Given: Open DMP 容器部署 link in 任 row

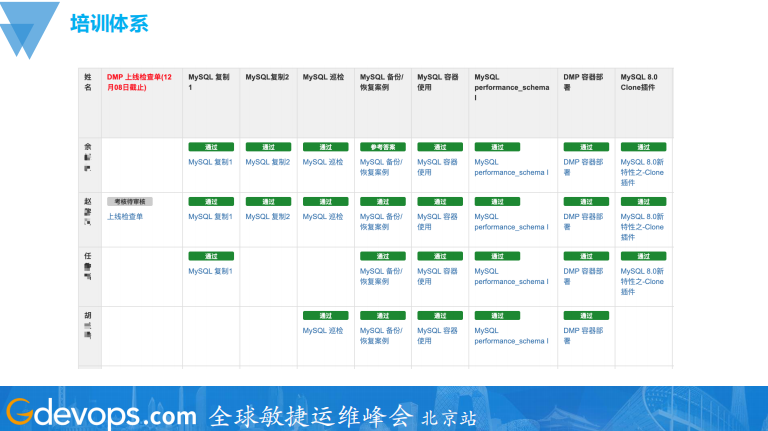Looking at the screenshot, I should point(583,276).
